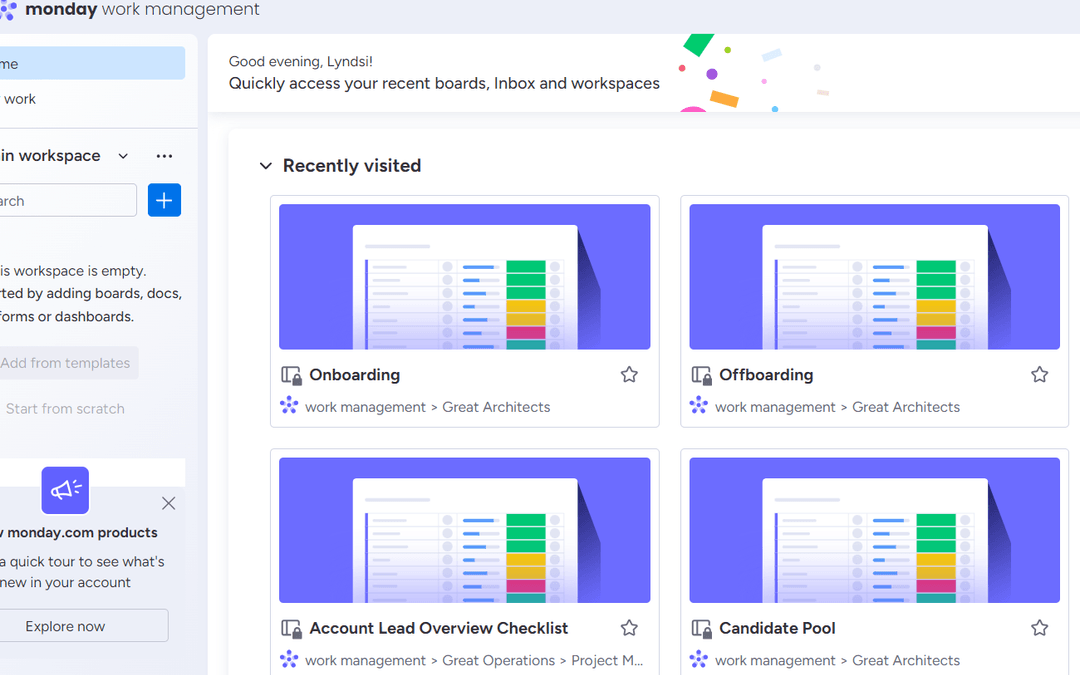Open the workspace selector dropdown
This screenshot has height=675, width=1080.
pyautogui.click(x=123, y=155)
